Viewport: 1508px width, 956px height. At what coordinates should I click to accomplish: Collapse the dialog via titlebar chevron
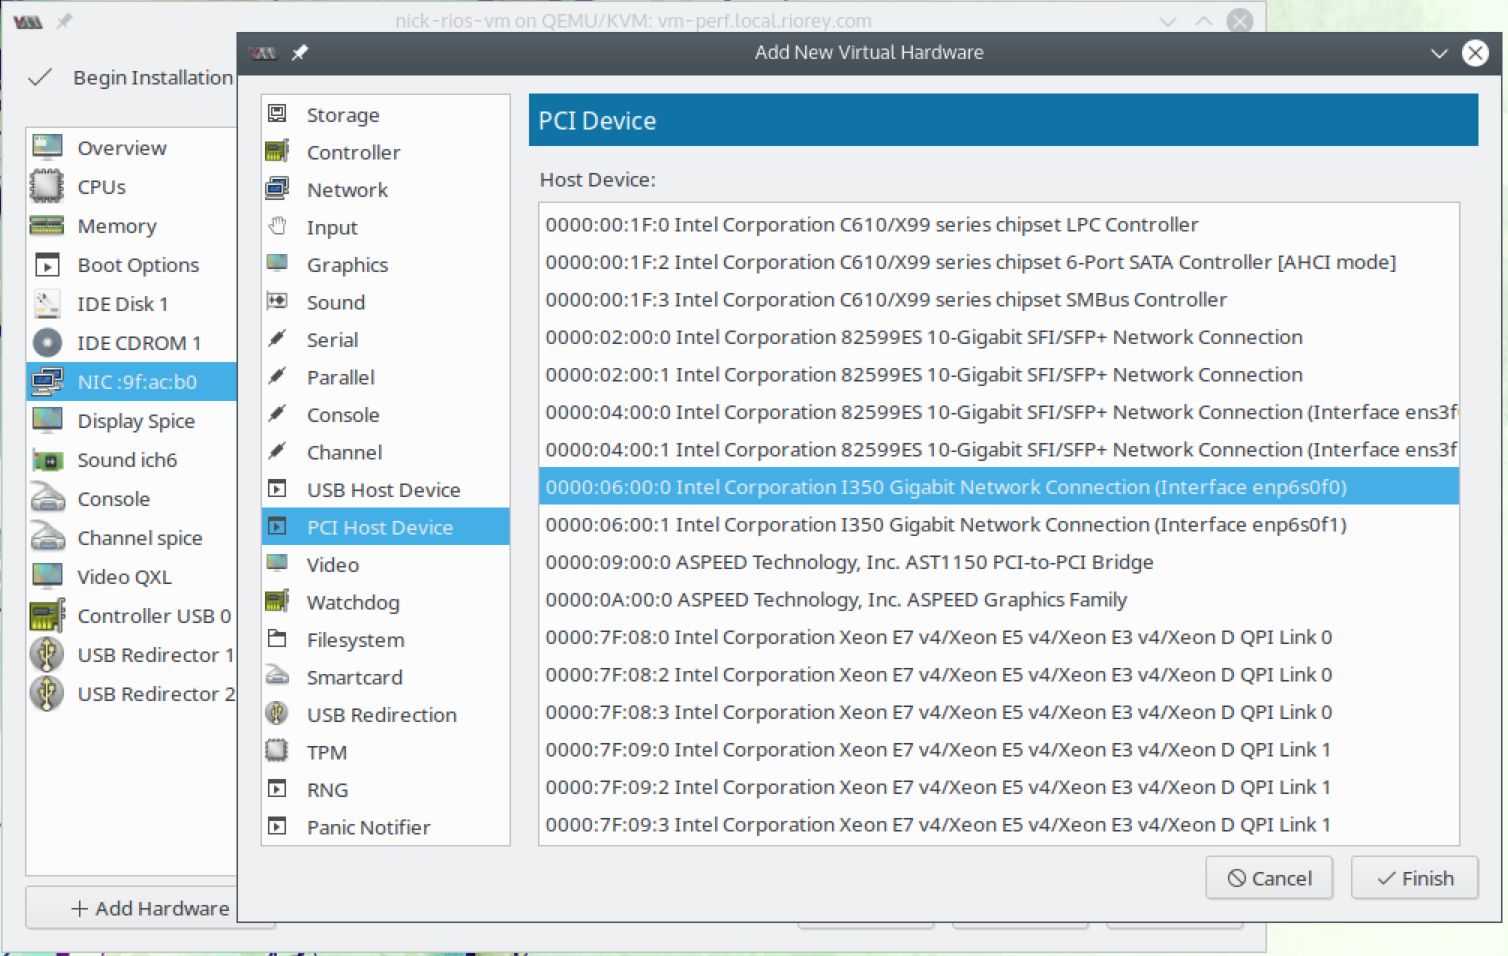(x=1439, y=53)
